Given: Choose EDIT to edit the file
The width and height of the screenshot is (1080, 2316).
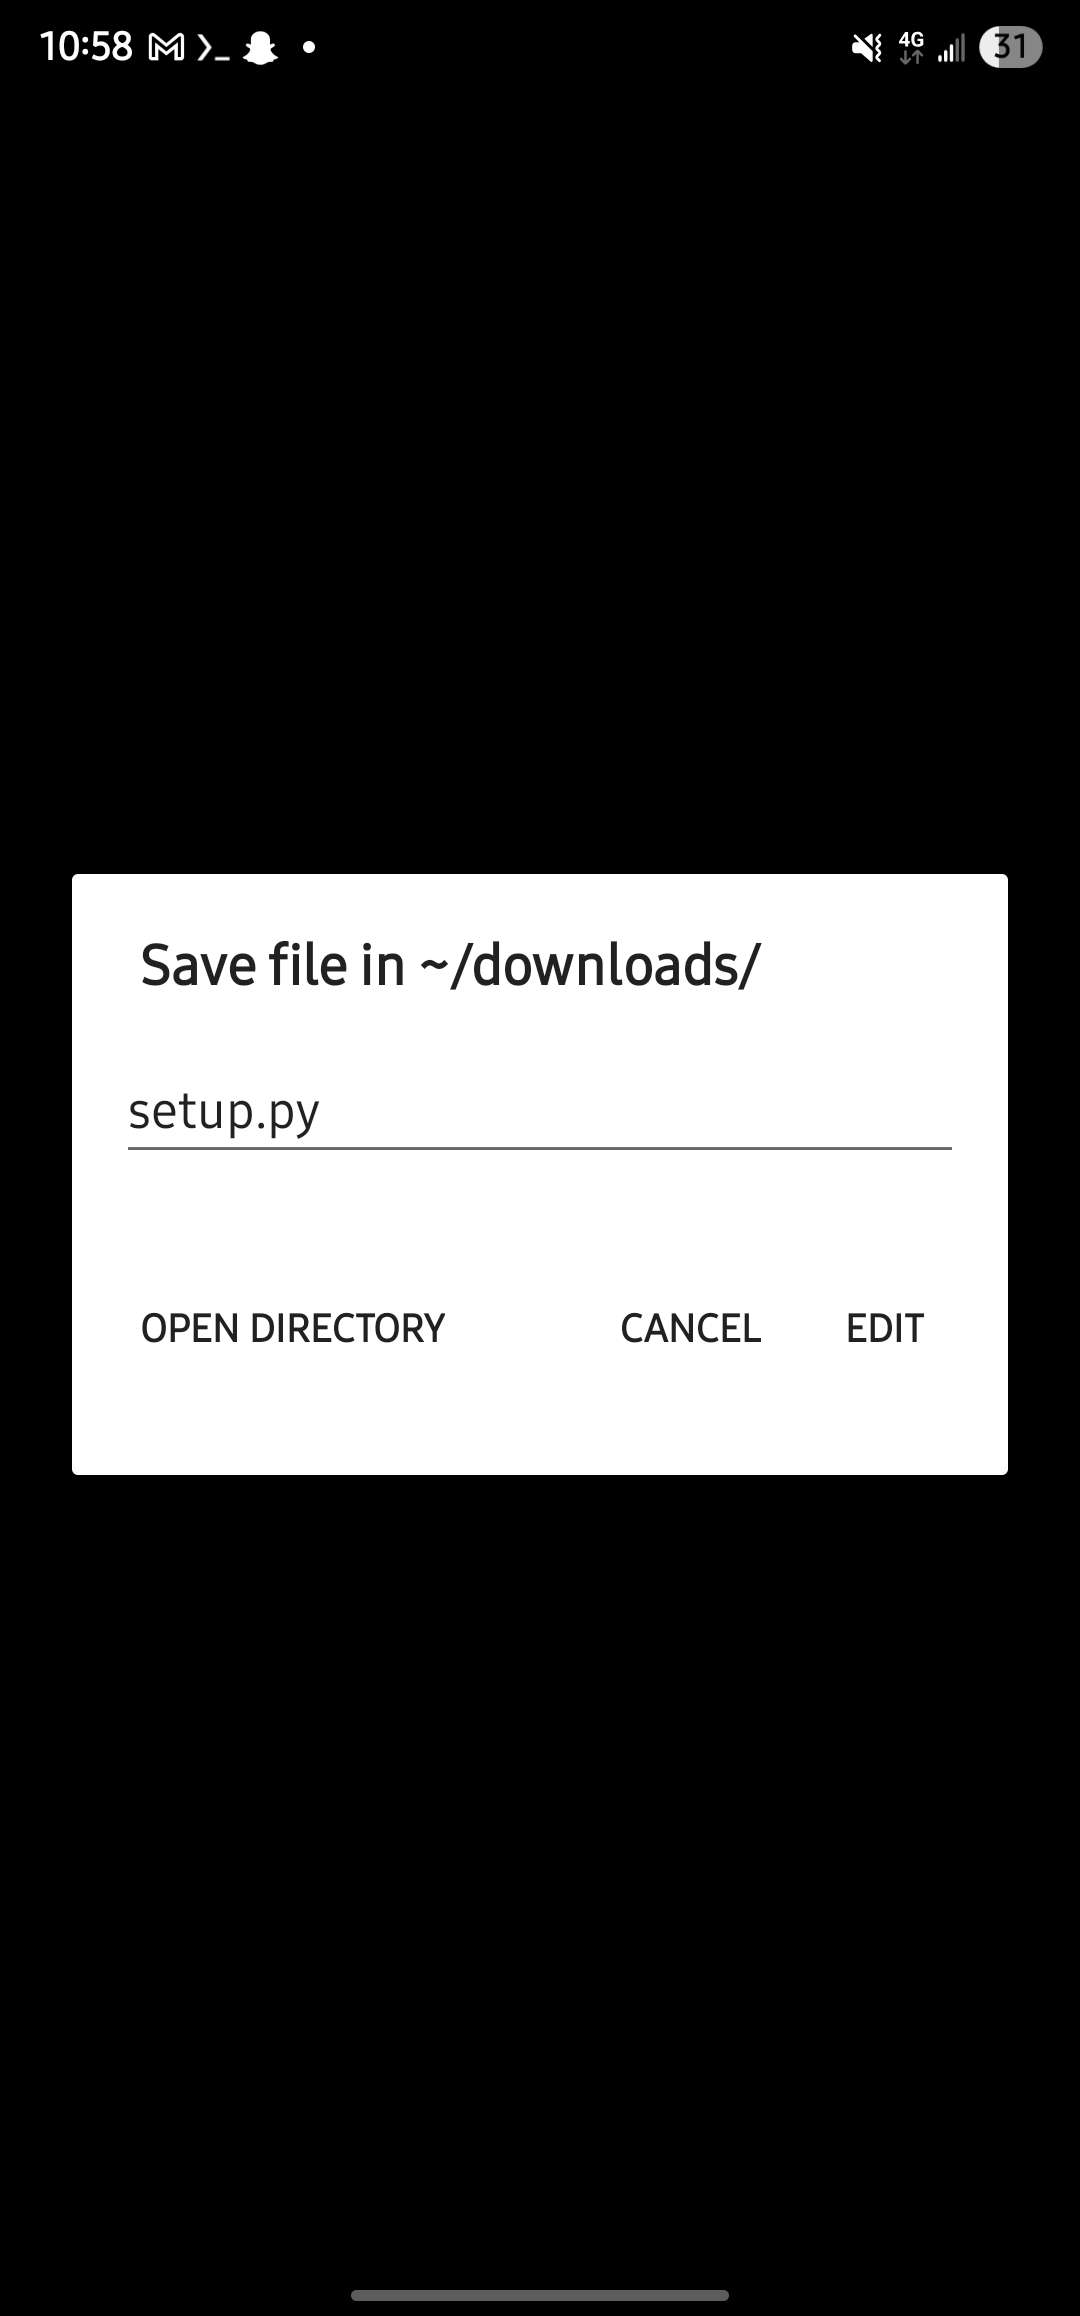Looking at the screenshot, I should click(x=885, y=1328).
